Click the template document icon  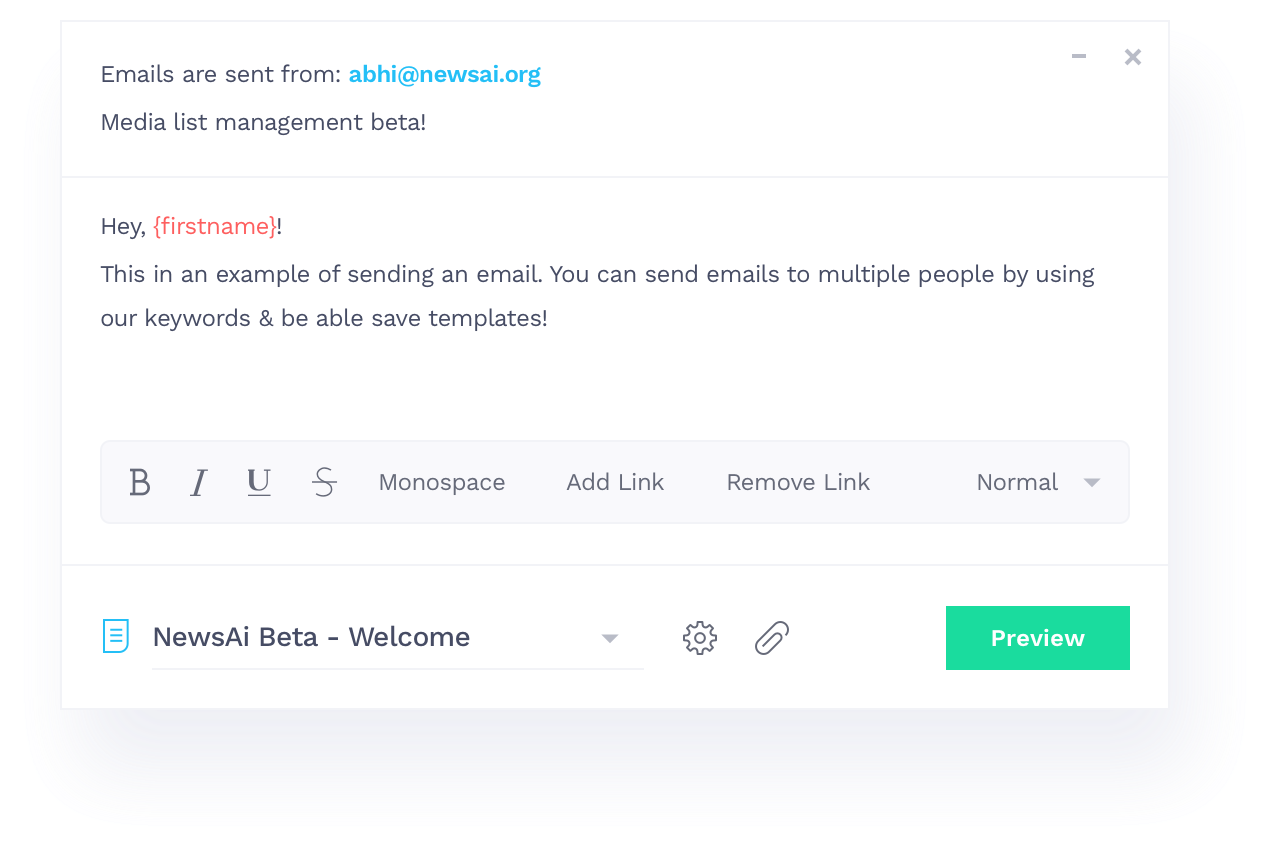pos(116,636)
